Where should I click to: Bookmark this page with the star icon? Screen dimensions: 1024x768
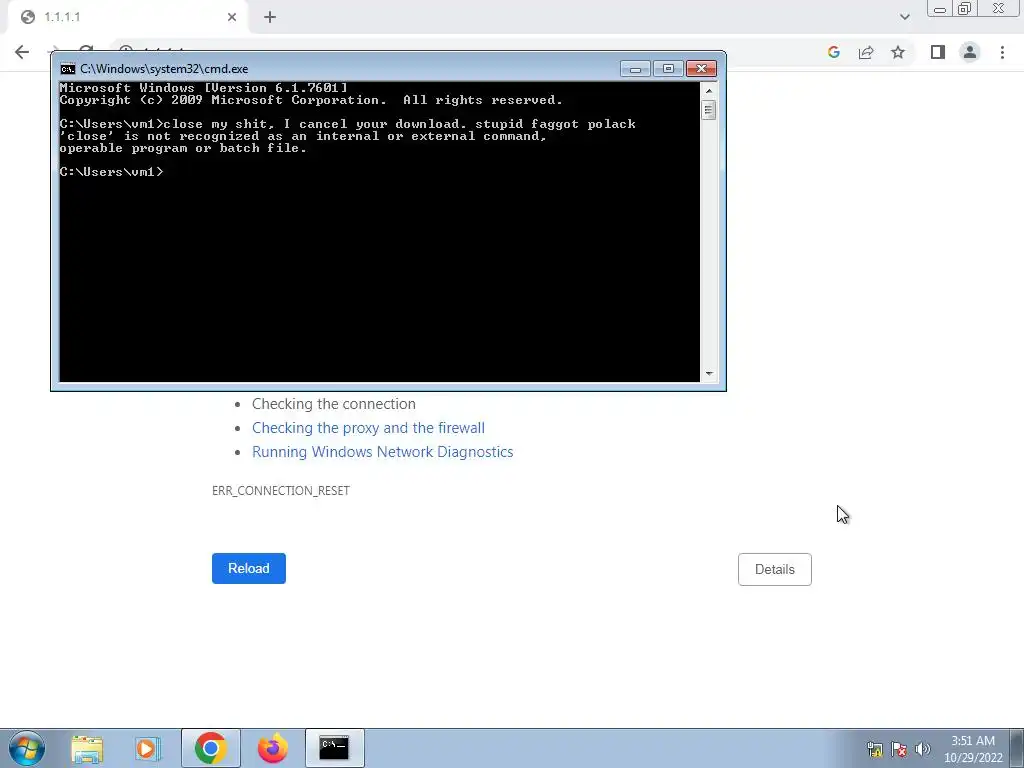pos(898,52)
